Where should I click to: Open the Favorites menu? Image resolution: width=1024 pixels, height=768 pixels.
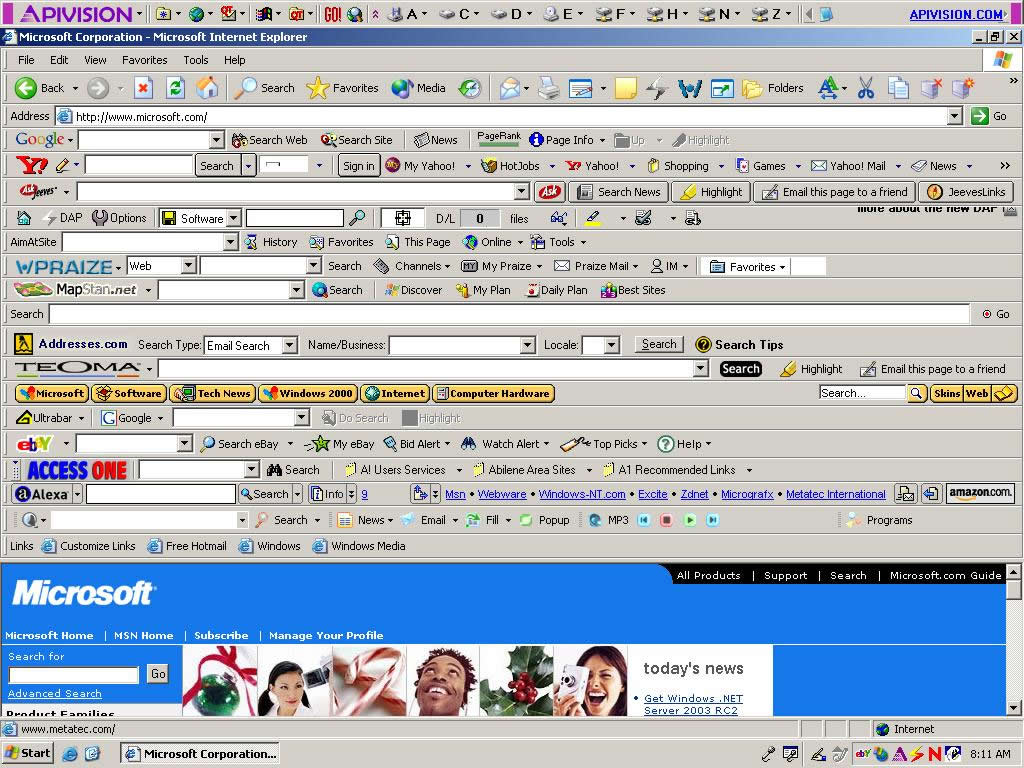point(144,60)
